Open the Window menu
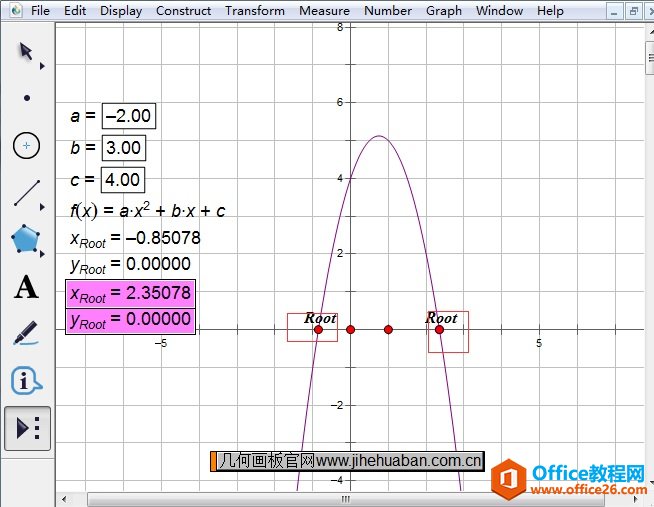This screenshot has width=654, height=507. click(499, 10)
